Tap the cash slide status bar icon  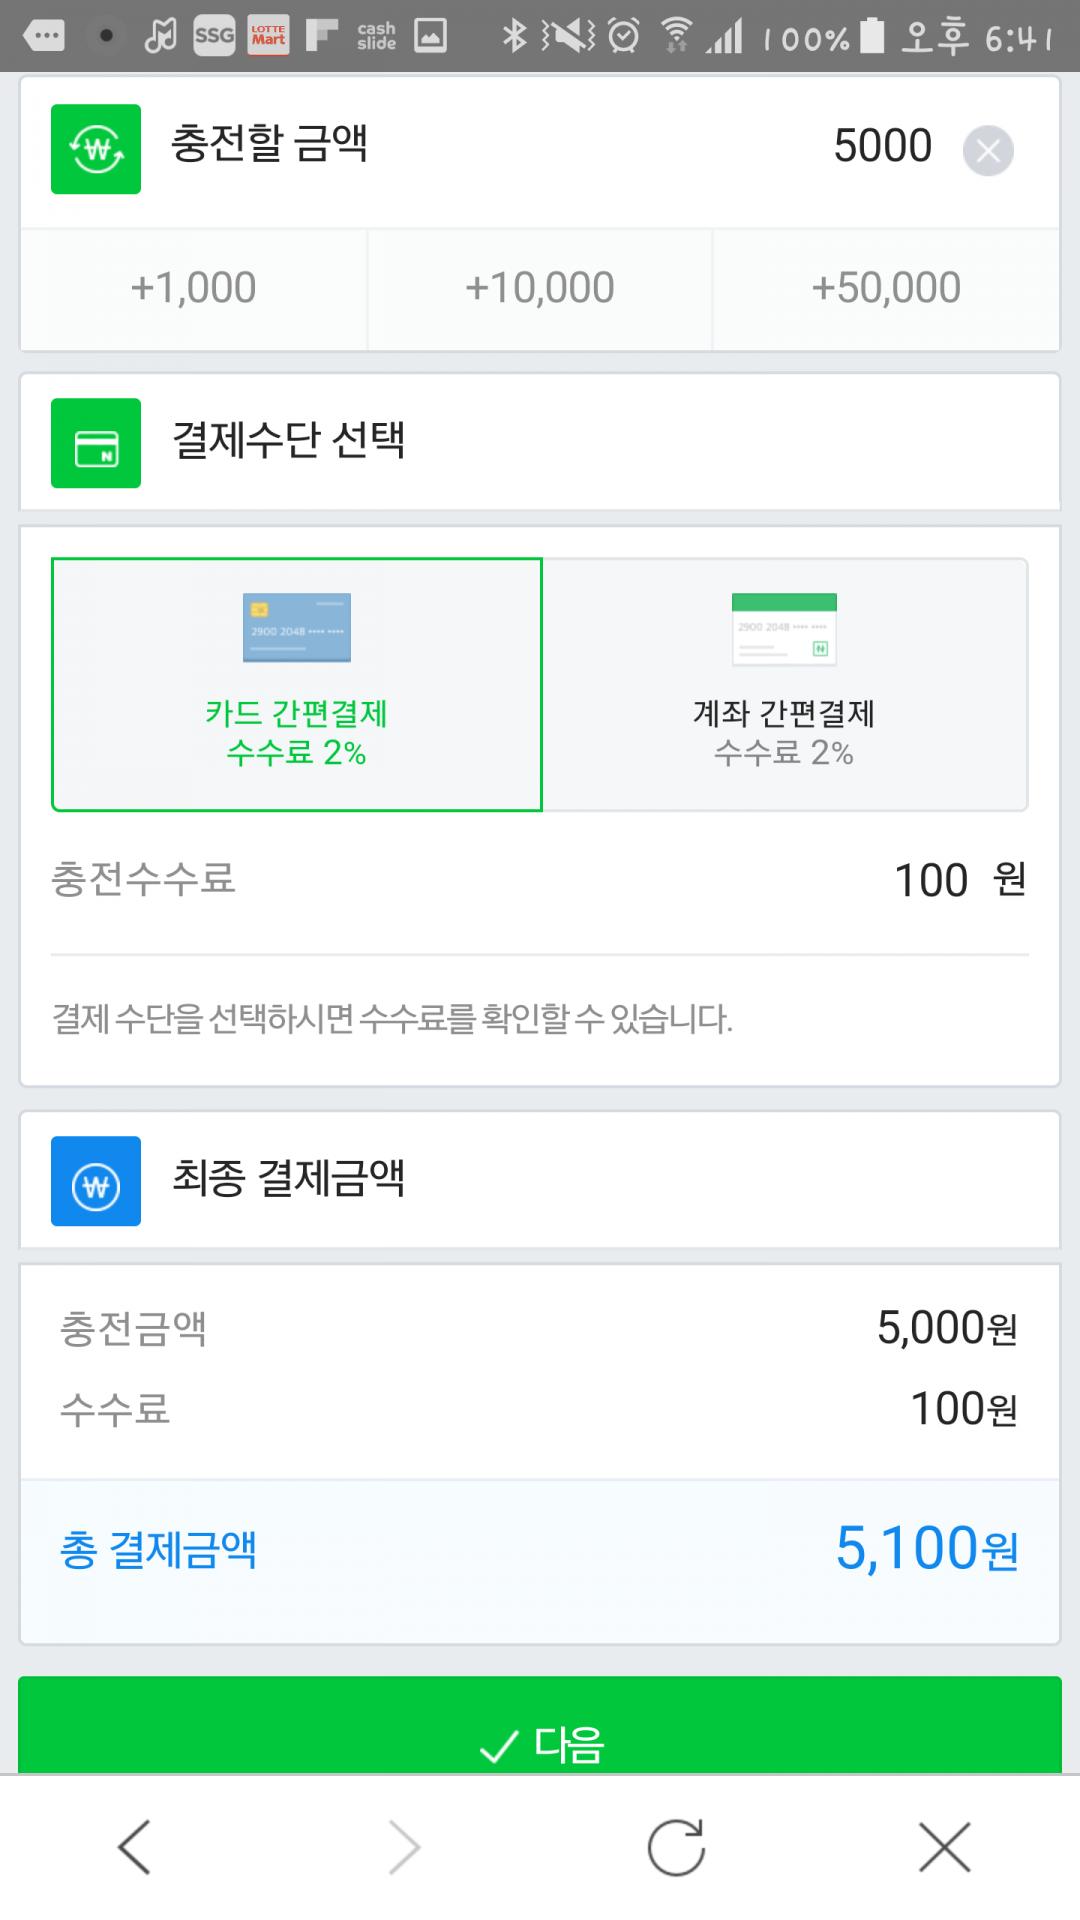point(376,37)
